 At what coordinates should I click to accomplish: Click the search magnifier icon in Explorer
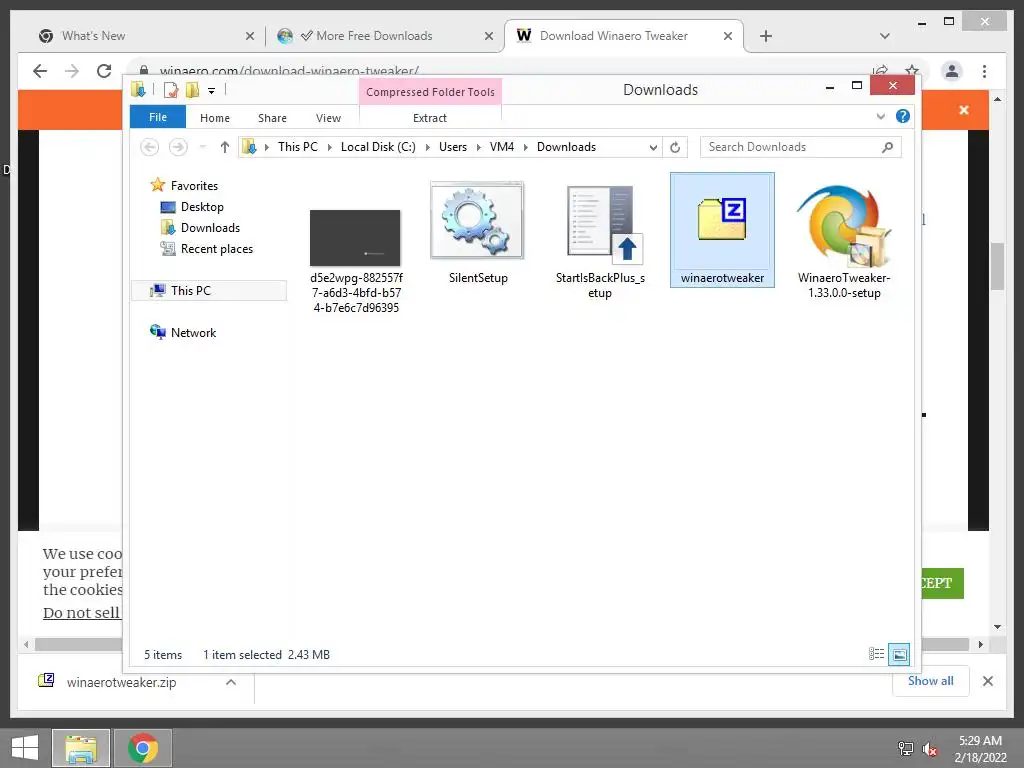click(887, 147)
